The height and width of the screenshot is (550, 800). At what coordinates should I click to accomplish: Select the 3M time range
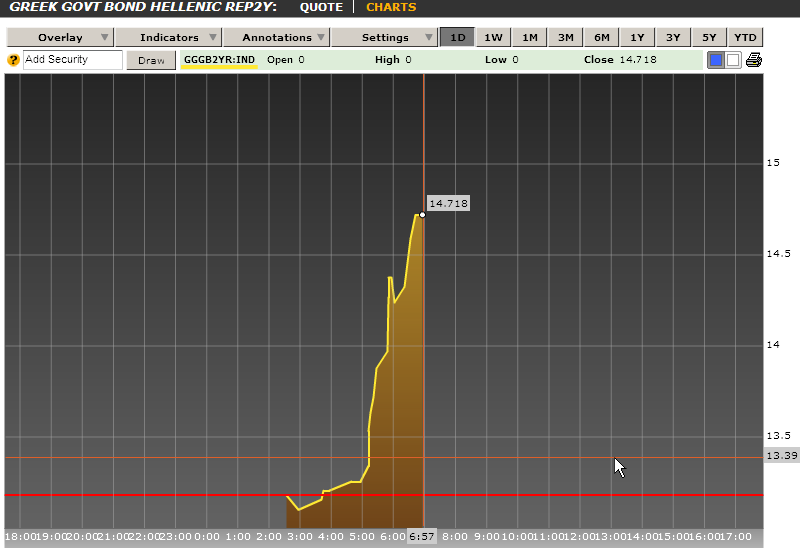[x=565, y=37]
